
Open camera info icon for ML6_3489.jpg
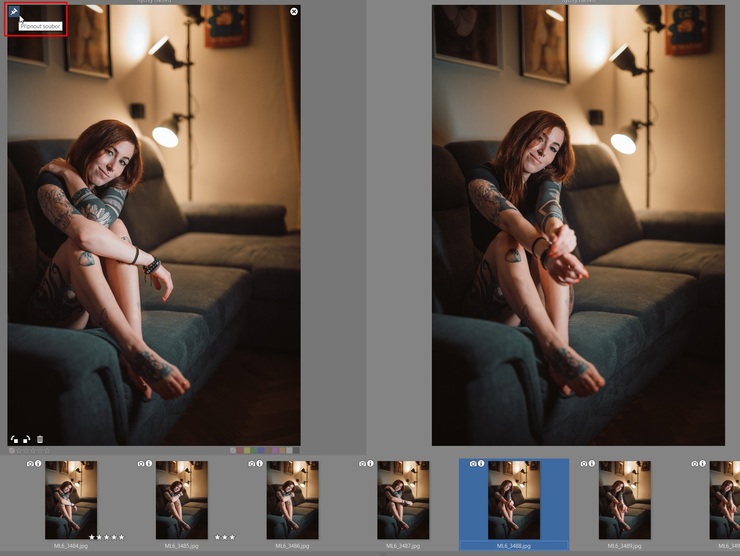click(x=584, y=463)
